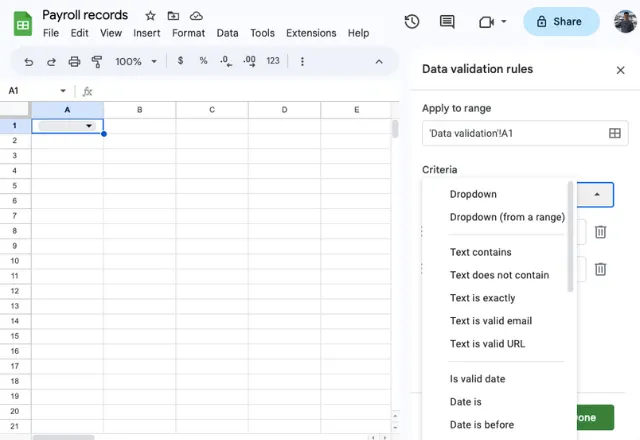Image resolution: width=640 pixels, height=440 pixels.
Task: Open the zoom 100% dropdown
Action: click(136, 61)
